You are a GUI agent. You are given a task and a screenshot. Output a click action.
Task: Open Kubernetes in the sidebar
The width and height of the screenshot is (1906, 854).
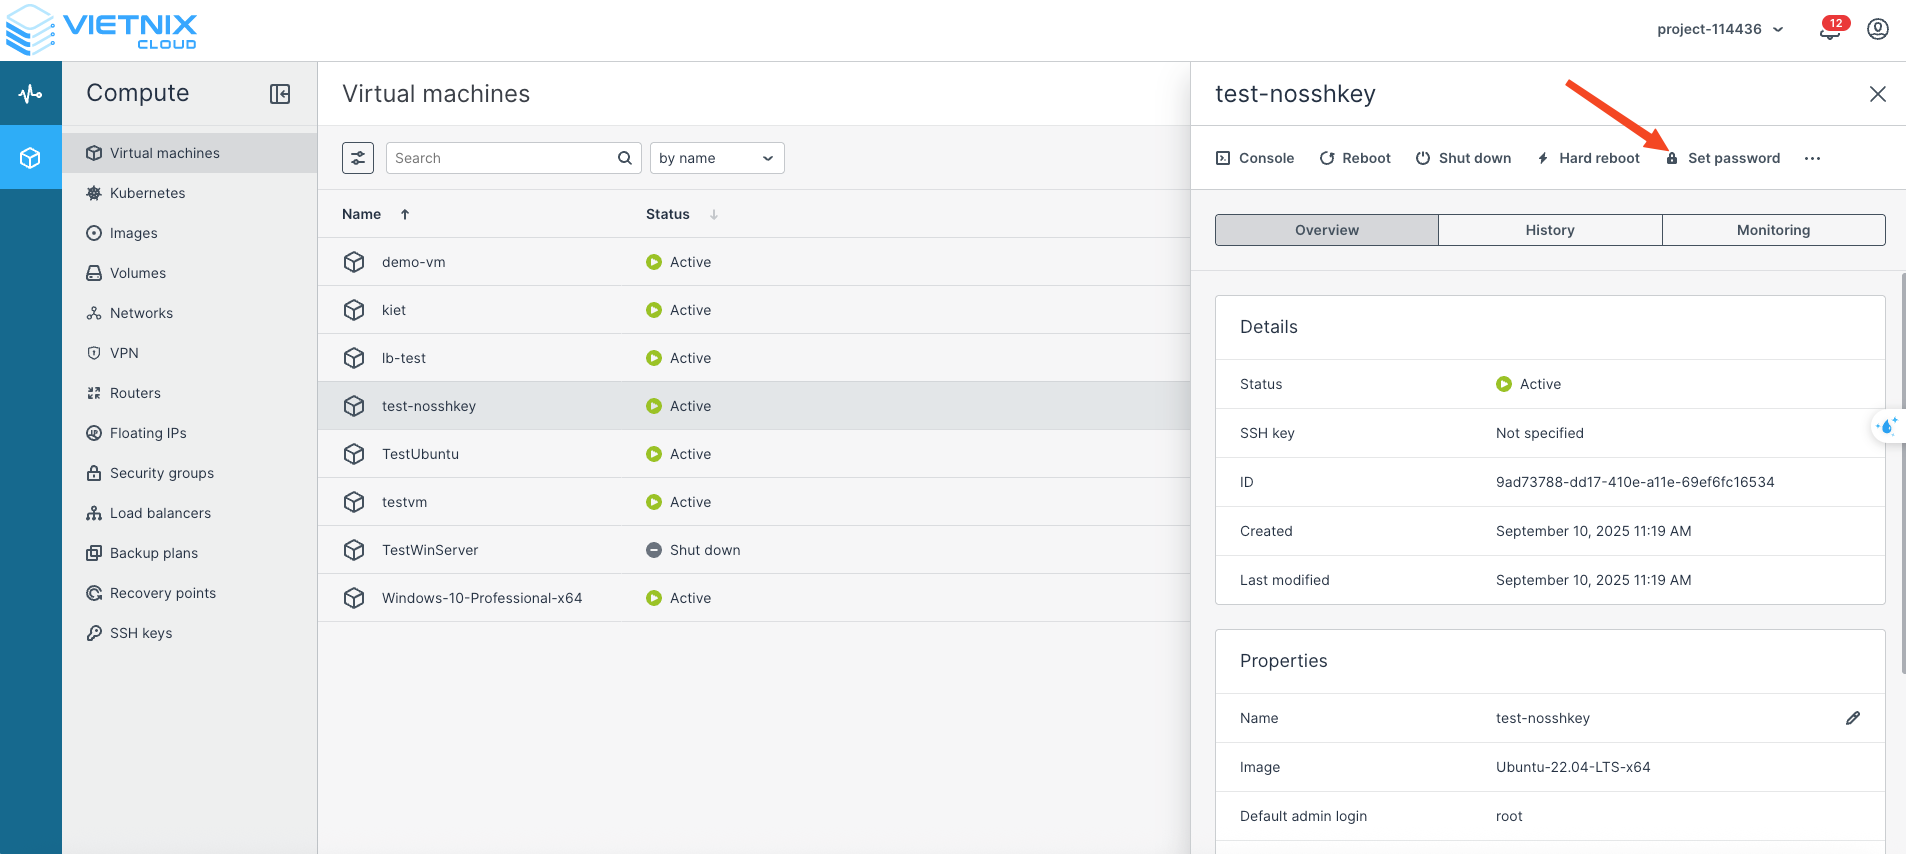[x=147, y=193]
